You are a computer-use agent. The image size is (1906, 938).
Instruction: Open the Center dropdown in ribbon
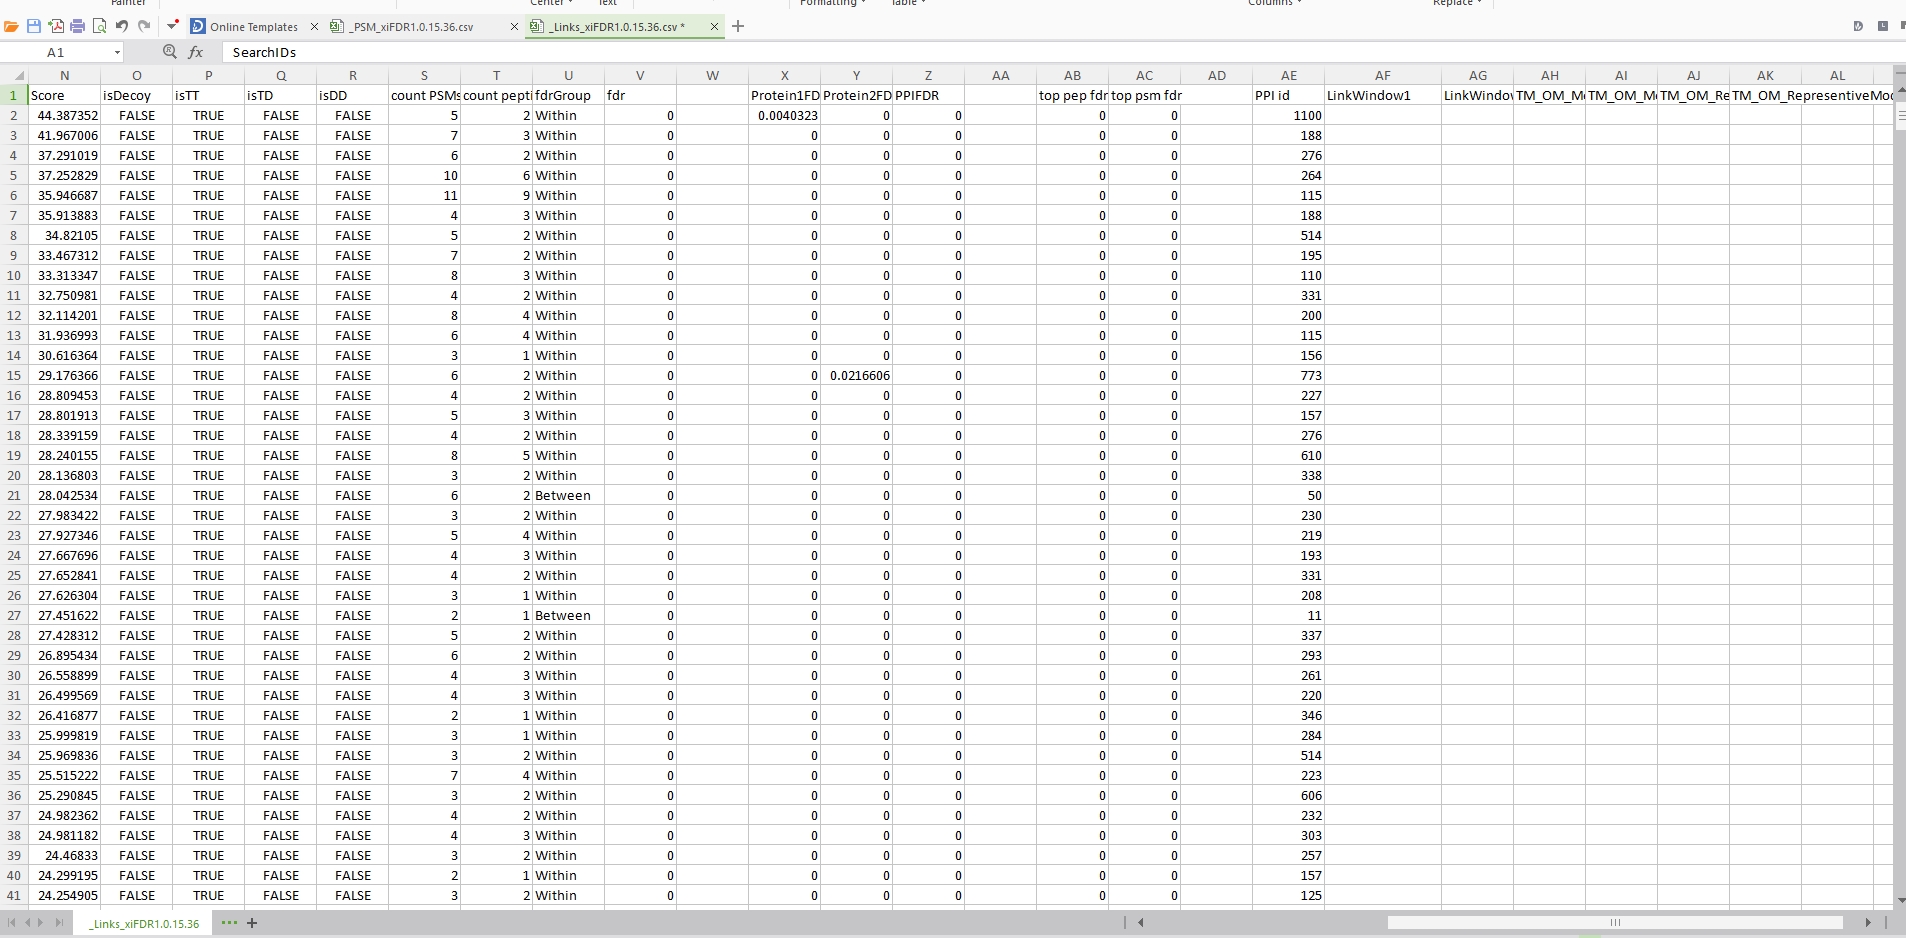pos(551,3)
